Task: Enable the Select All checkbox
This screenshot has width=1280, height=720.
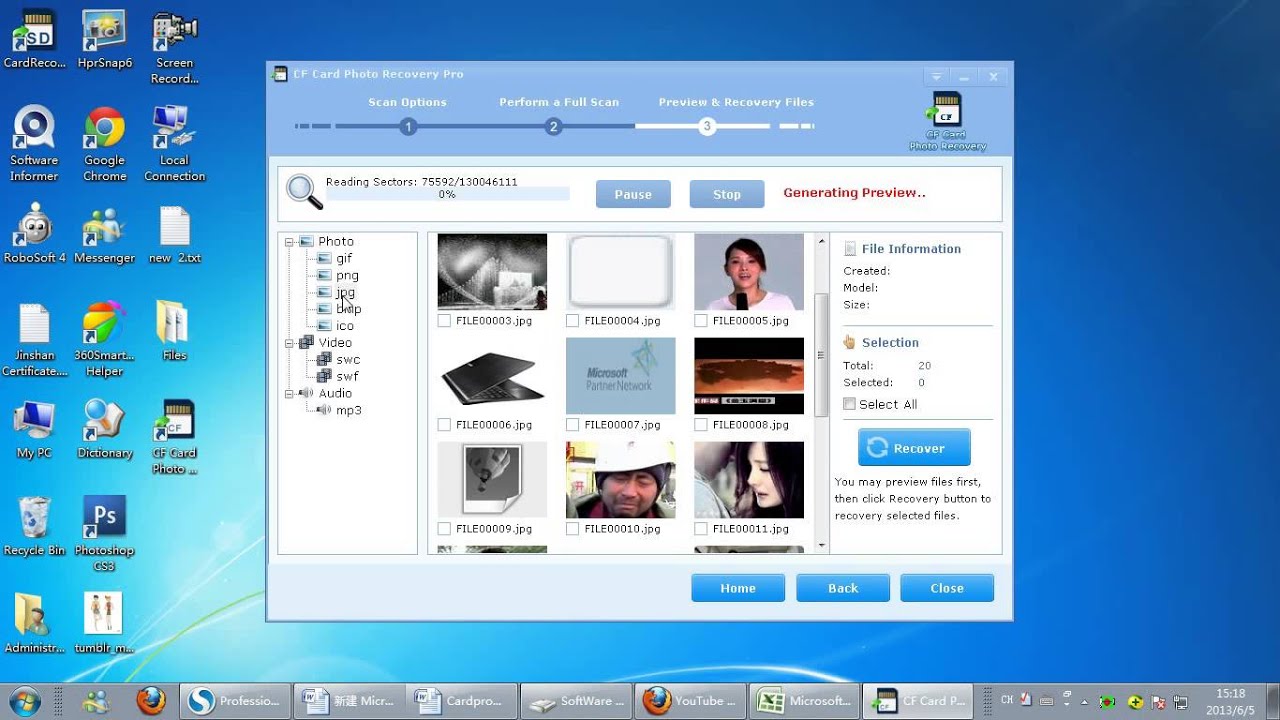Action: click(849, 404)
